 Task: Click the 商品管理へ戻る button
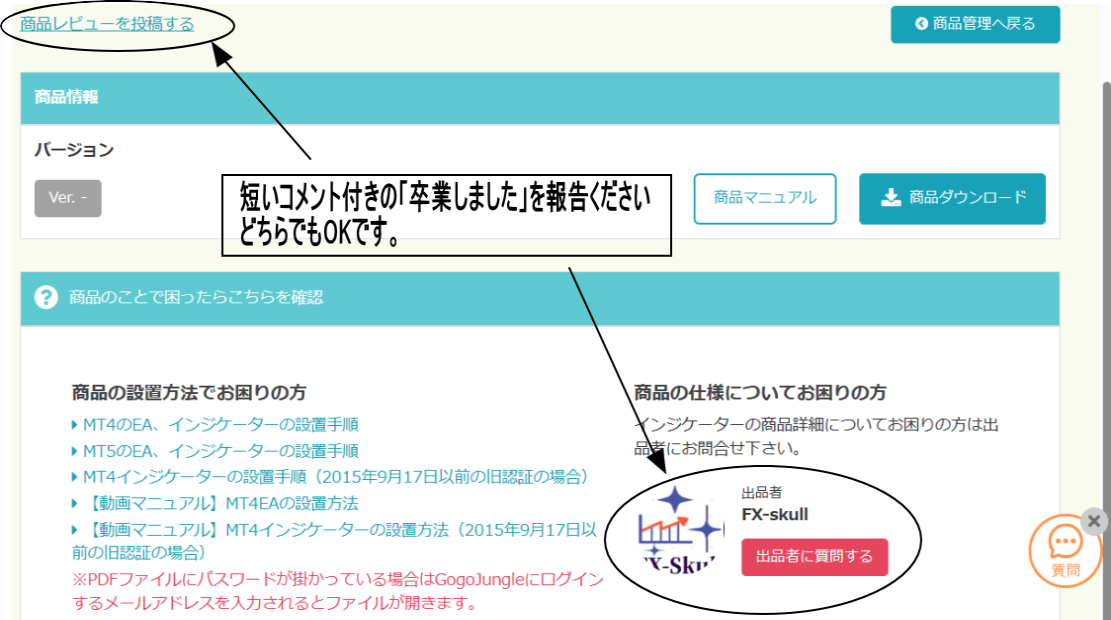point(975,24)
